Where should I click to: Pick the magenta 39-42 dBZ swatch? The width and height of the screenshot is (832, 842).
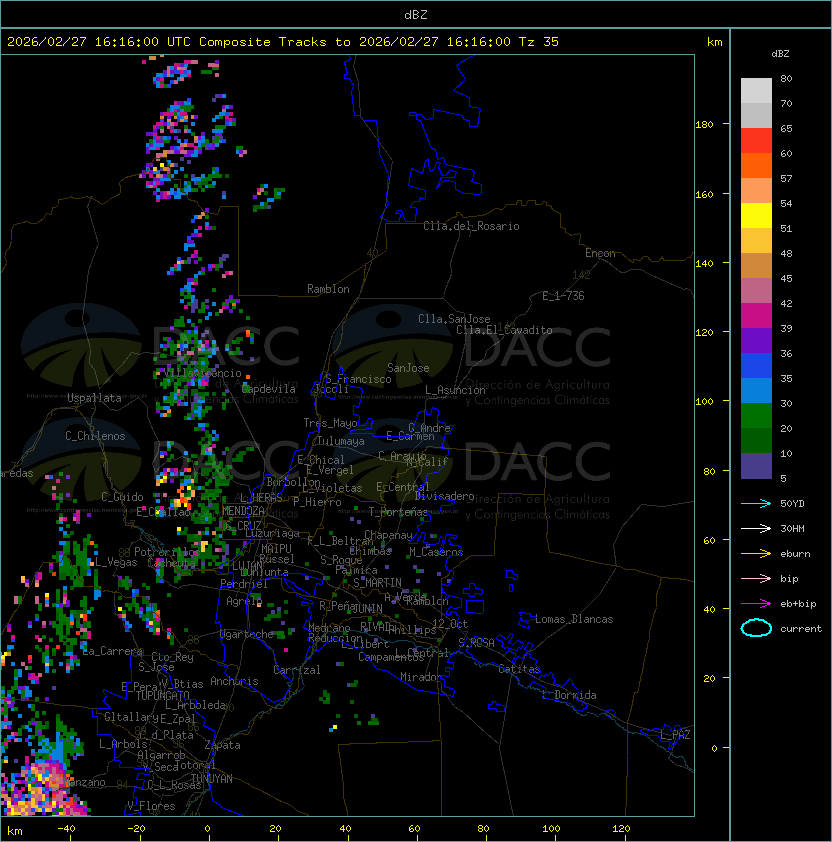[x=756, y=316]
